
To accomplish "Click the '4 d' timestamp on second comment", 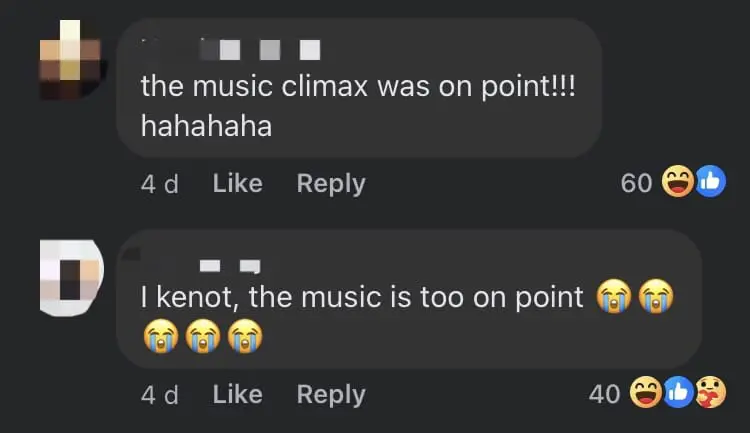I will point(159,394).
